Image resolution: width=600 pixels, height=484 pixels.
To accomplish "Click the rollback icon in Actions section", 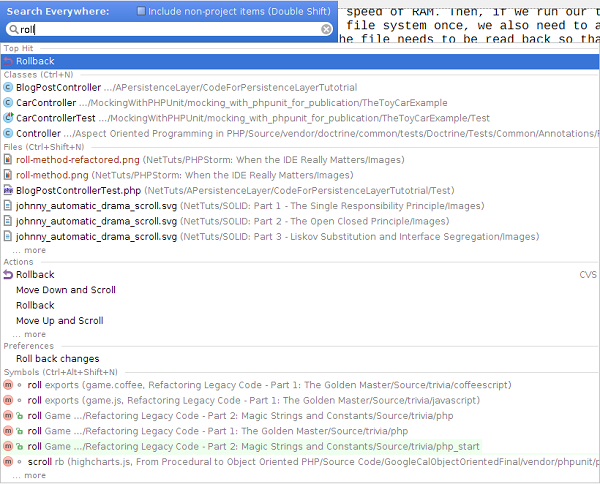I will 8,274.
